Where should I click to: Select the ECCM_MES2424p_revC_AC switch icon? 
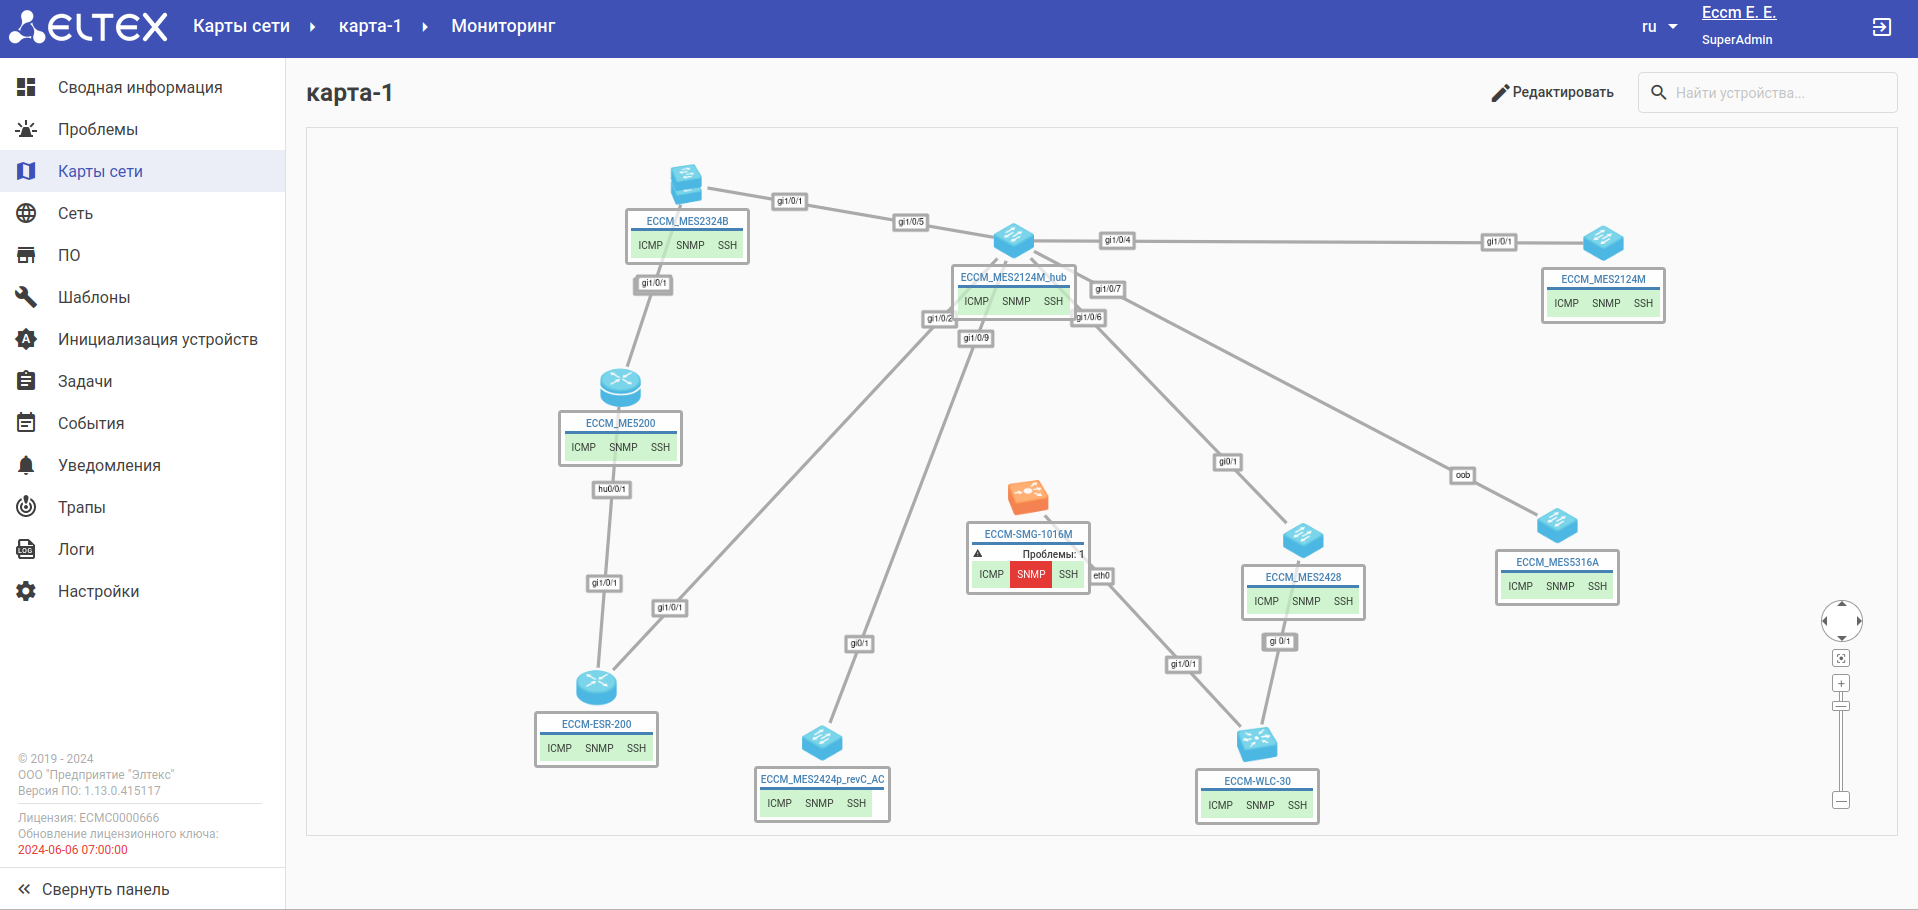tap(822, 742)
